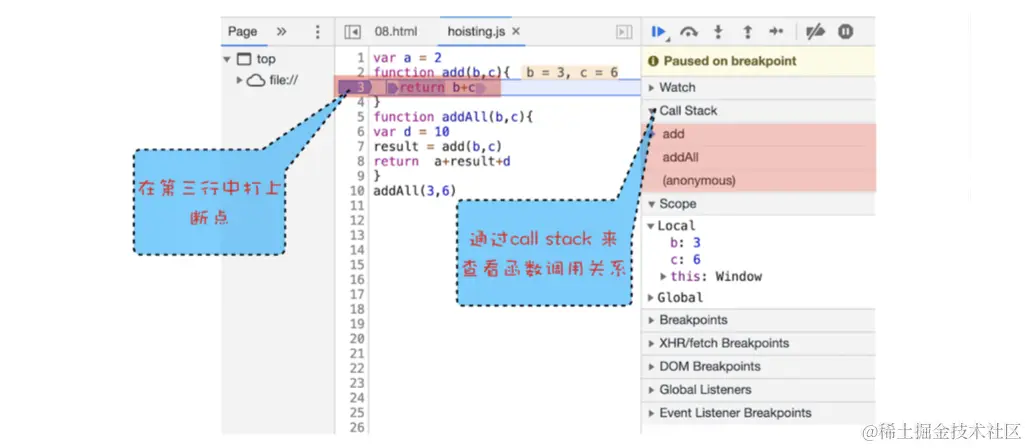Close the hoisting.js tab
This screenshot has height=448, width=1028.
(x=516, y=31)
